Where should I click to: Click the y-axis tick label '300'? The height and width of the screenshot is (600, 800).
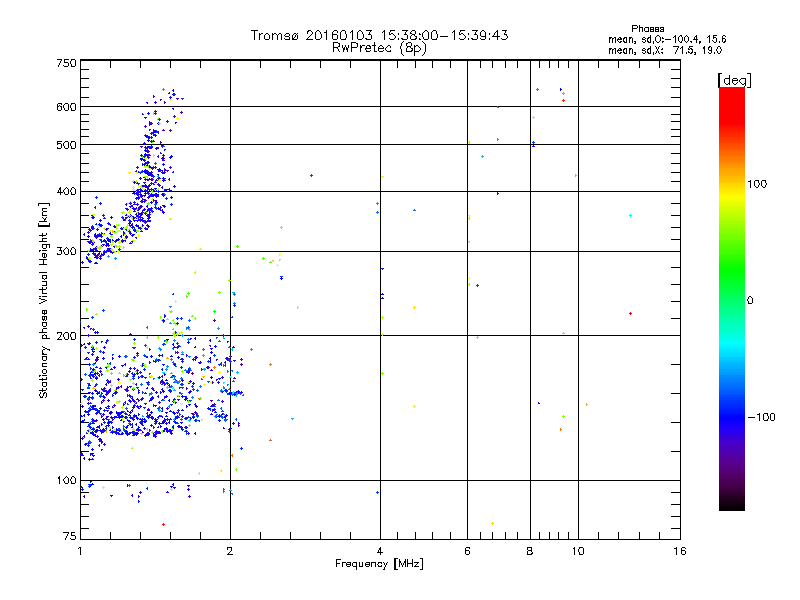(x=66, y=251)
